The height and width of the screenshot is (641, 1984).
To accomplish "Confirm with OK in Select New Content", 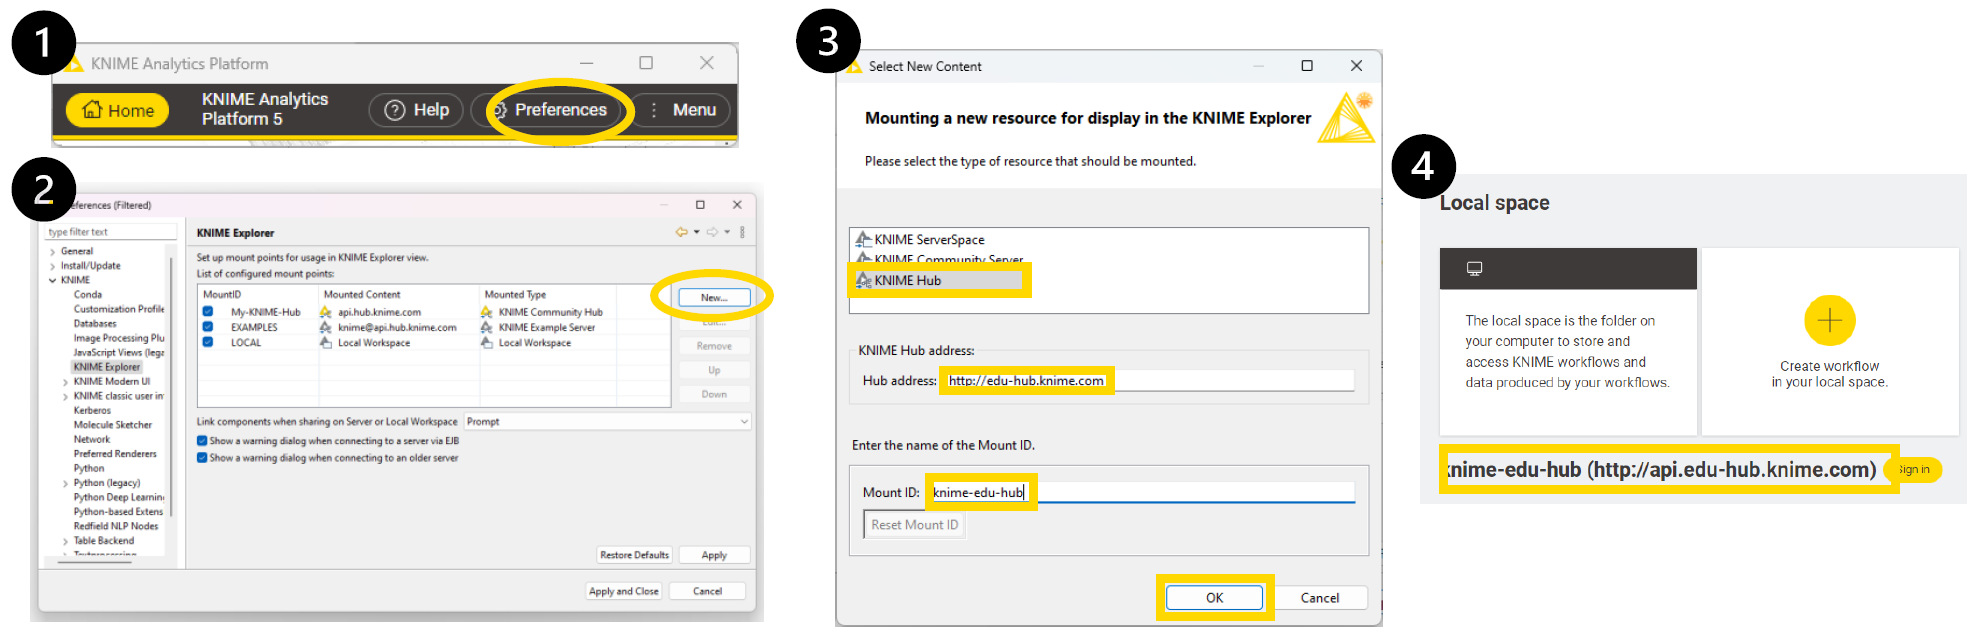I will pyautogui.click(x=1214, y=598).
